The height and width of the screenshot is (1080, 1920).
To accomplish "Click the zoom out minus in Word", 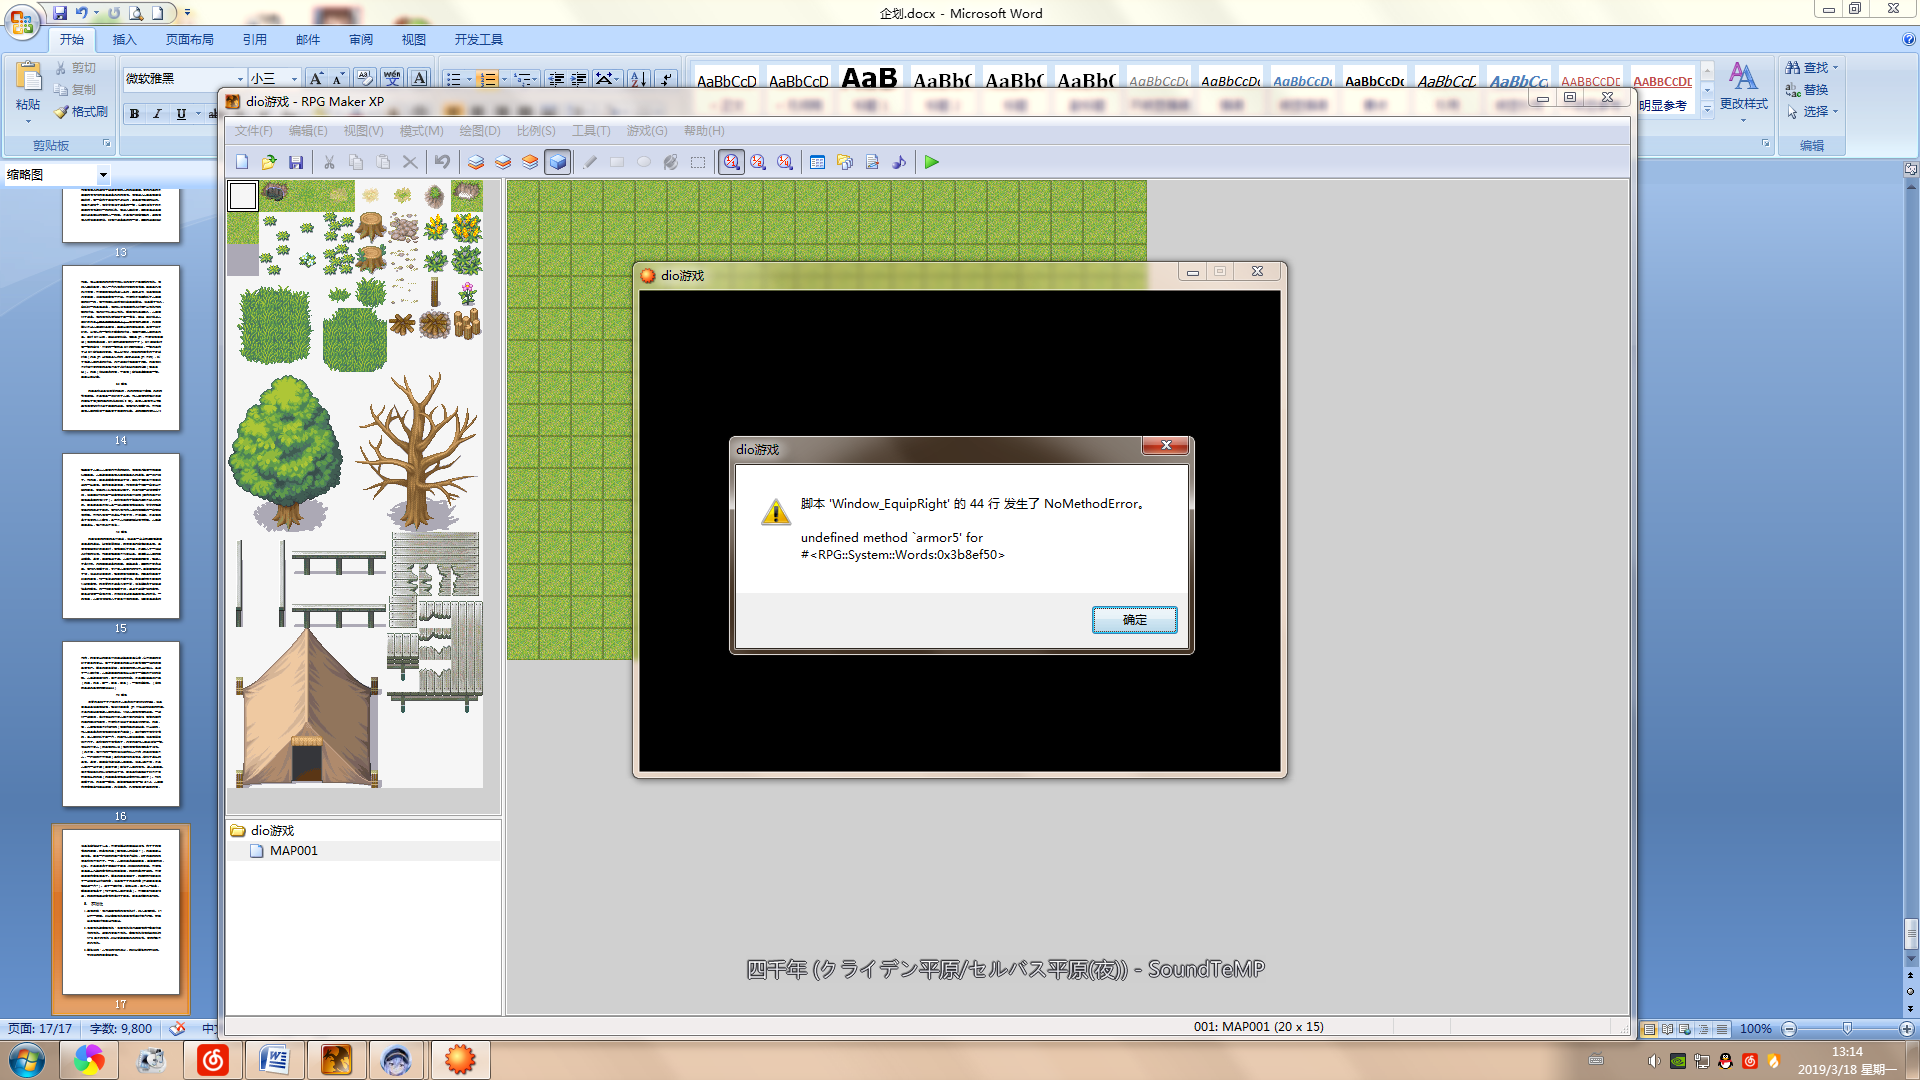I will point(1790,1029).
